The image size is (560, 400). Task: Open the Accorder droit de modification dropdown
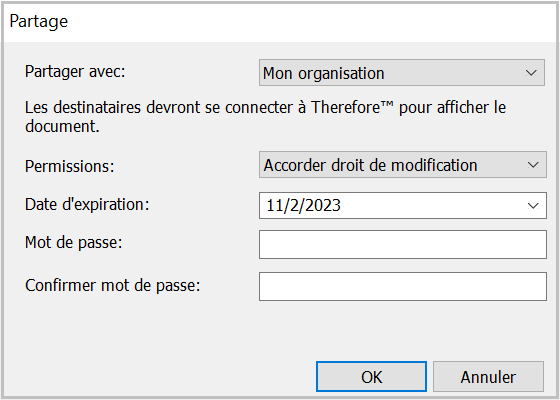tap(402, 165)
